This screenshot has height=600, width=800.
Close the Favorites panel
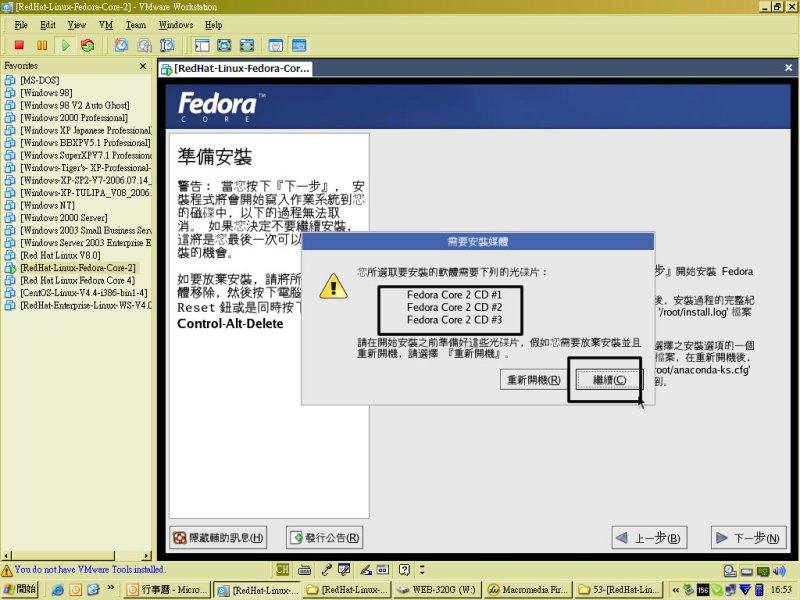pyautogui.click(x=143, y=66)
